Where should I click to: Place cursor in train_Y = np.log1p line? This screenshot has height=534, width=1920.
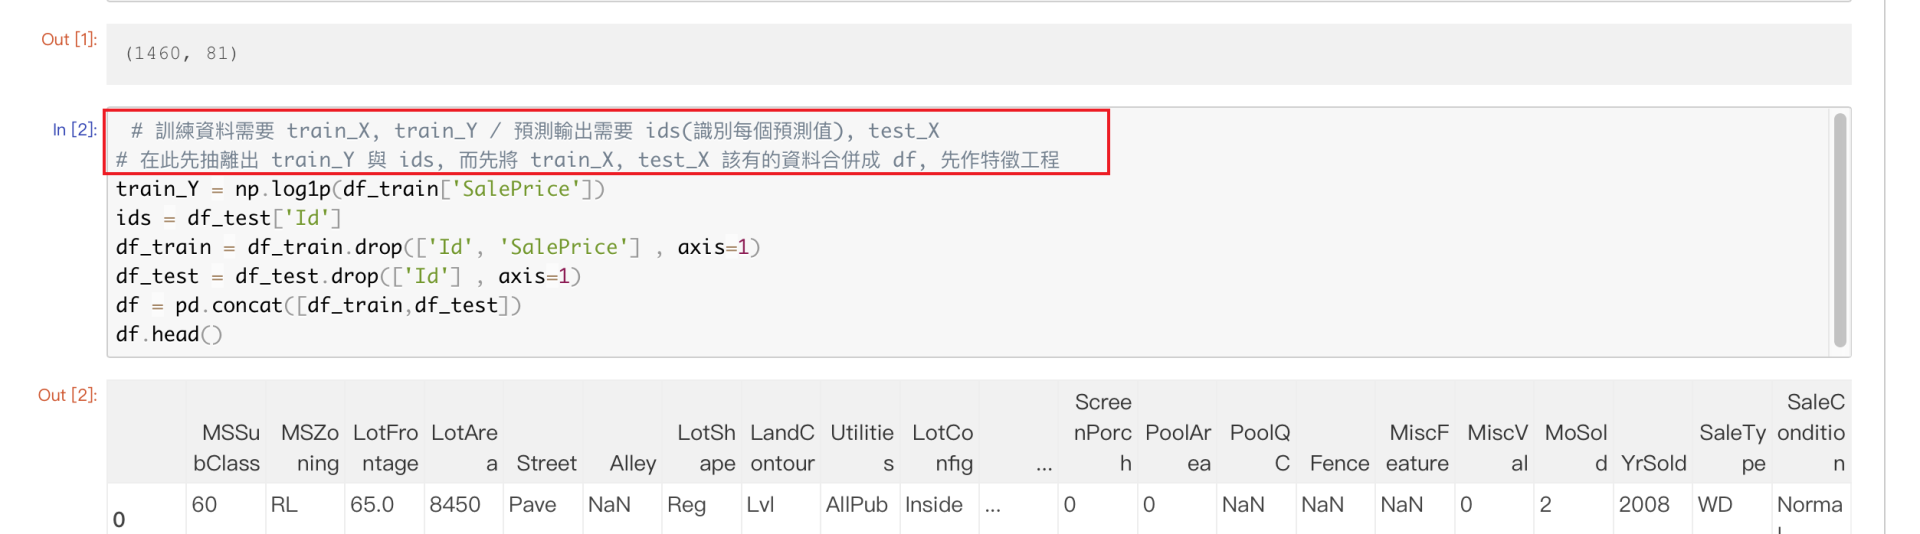click(360, 189)
